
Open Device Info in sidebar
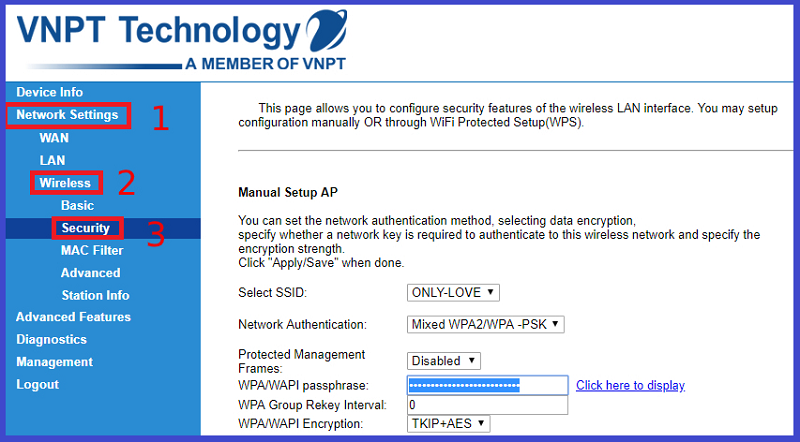[x=49, y=92]
